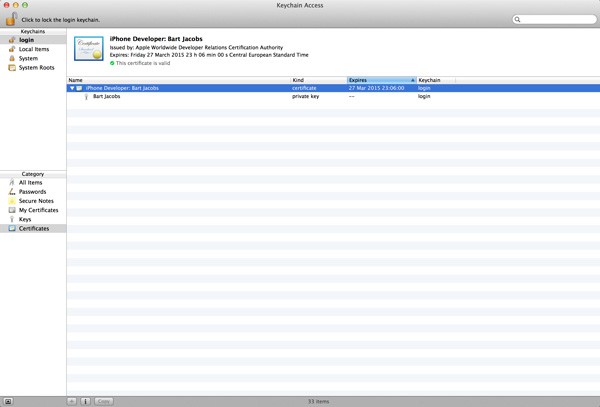The image size is (600, 407).
Task: Collapse the iPhone Developer certificate row
Action: pyautogui.click(x=72, y=88)
